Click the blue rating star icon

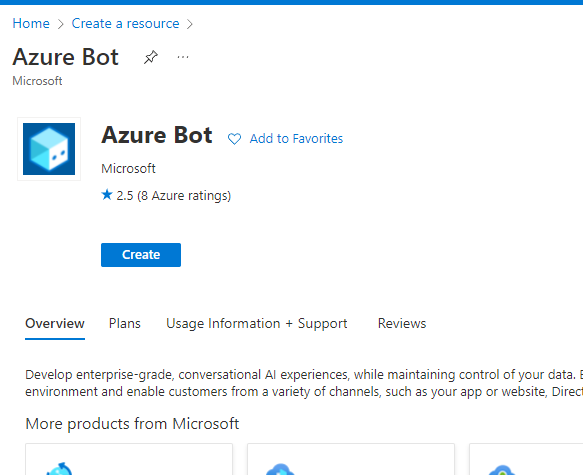click(x=107, y=194)
